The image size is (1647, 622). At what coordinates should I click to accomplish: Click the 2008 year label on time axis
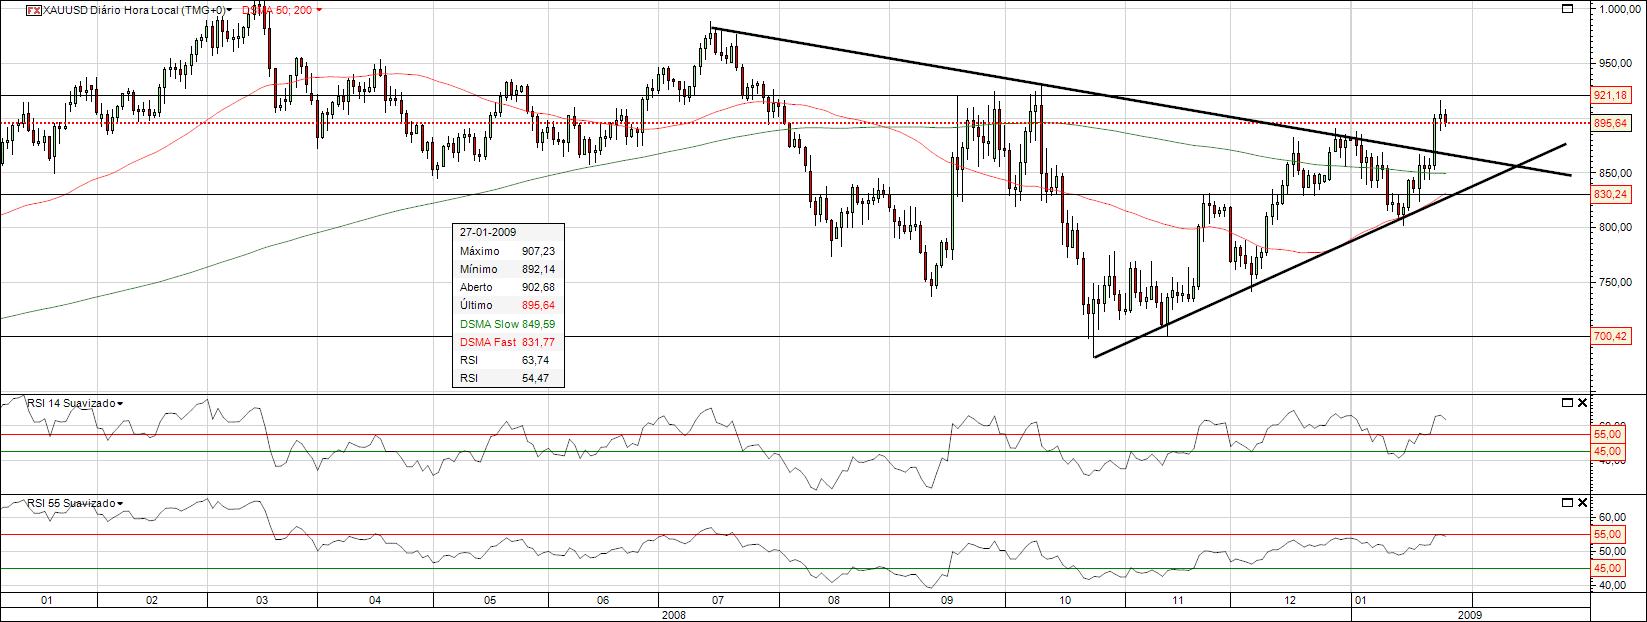click(676, 614)
